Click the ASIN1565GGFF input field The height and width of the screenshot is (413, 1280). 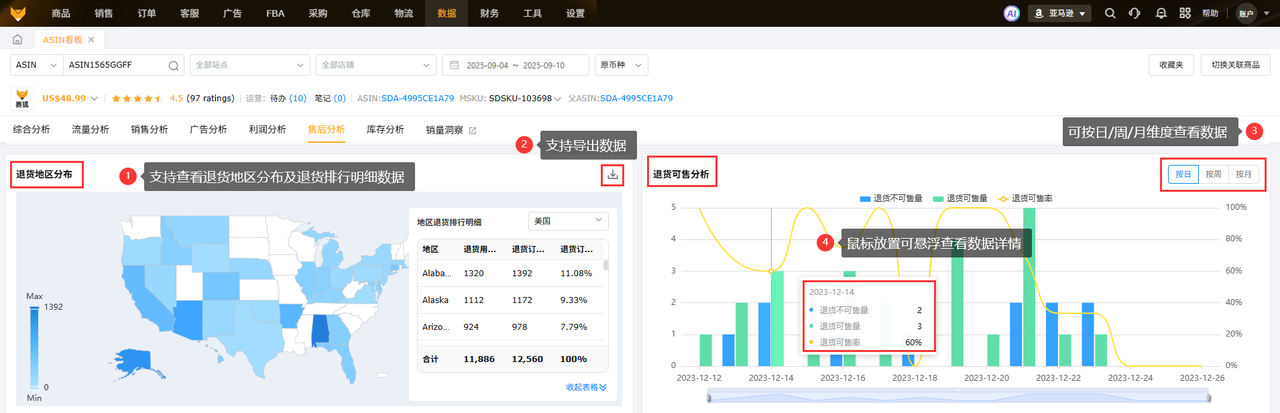(x=115, y=65)
